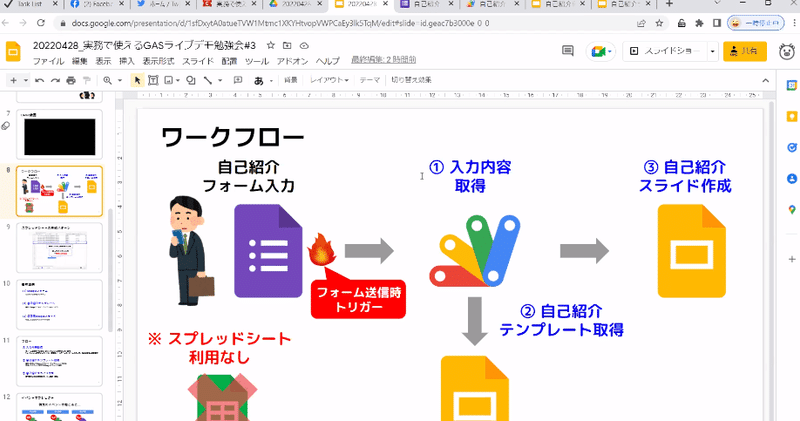Click the あ input tools icon
This screenshot has width=800, height=421.
point(259,80)
